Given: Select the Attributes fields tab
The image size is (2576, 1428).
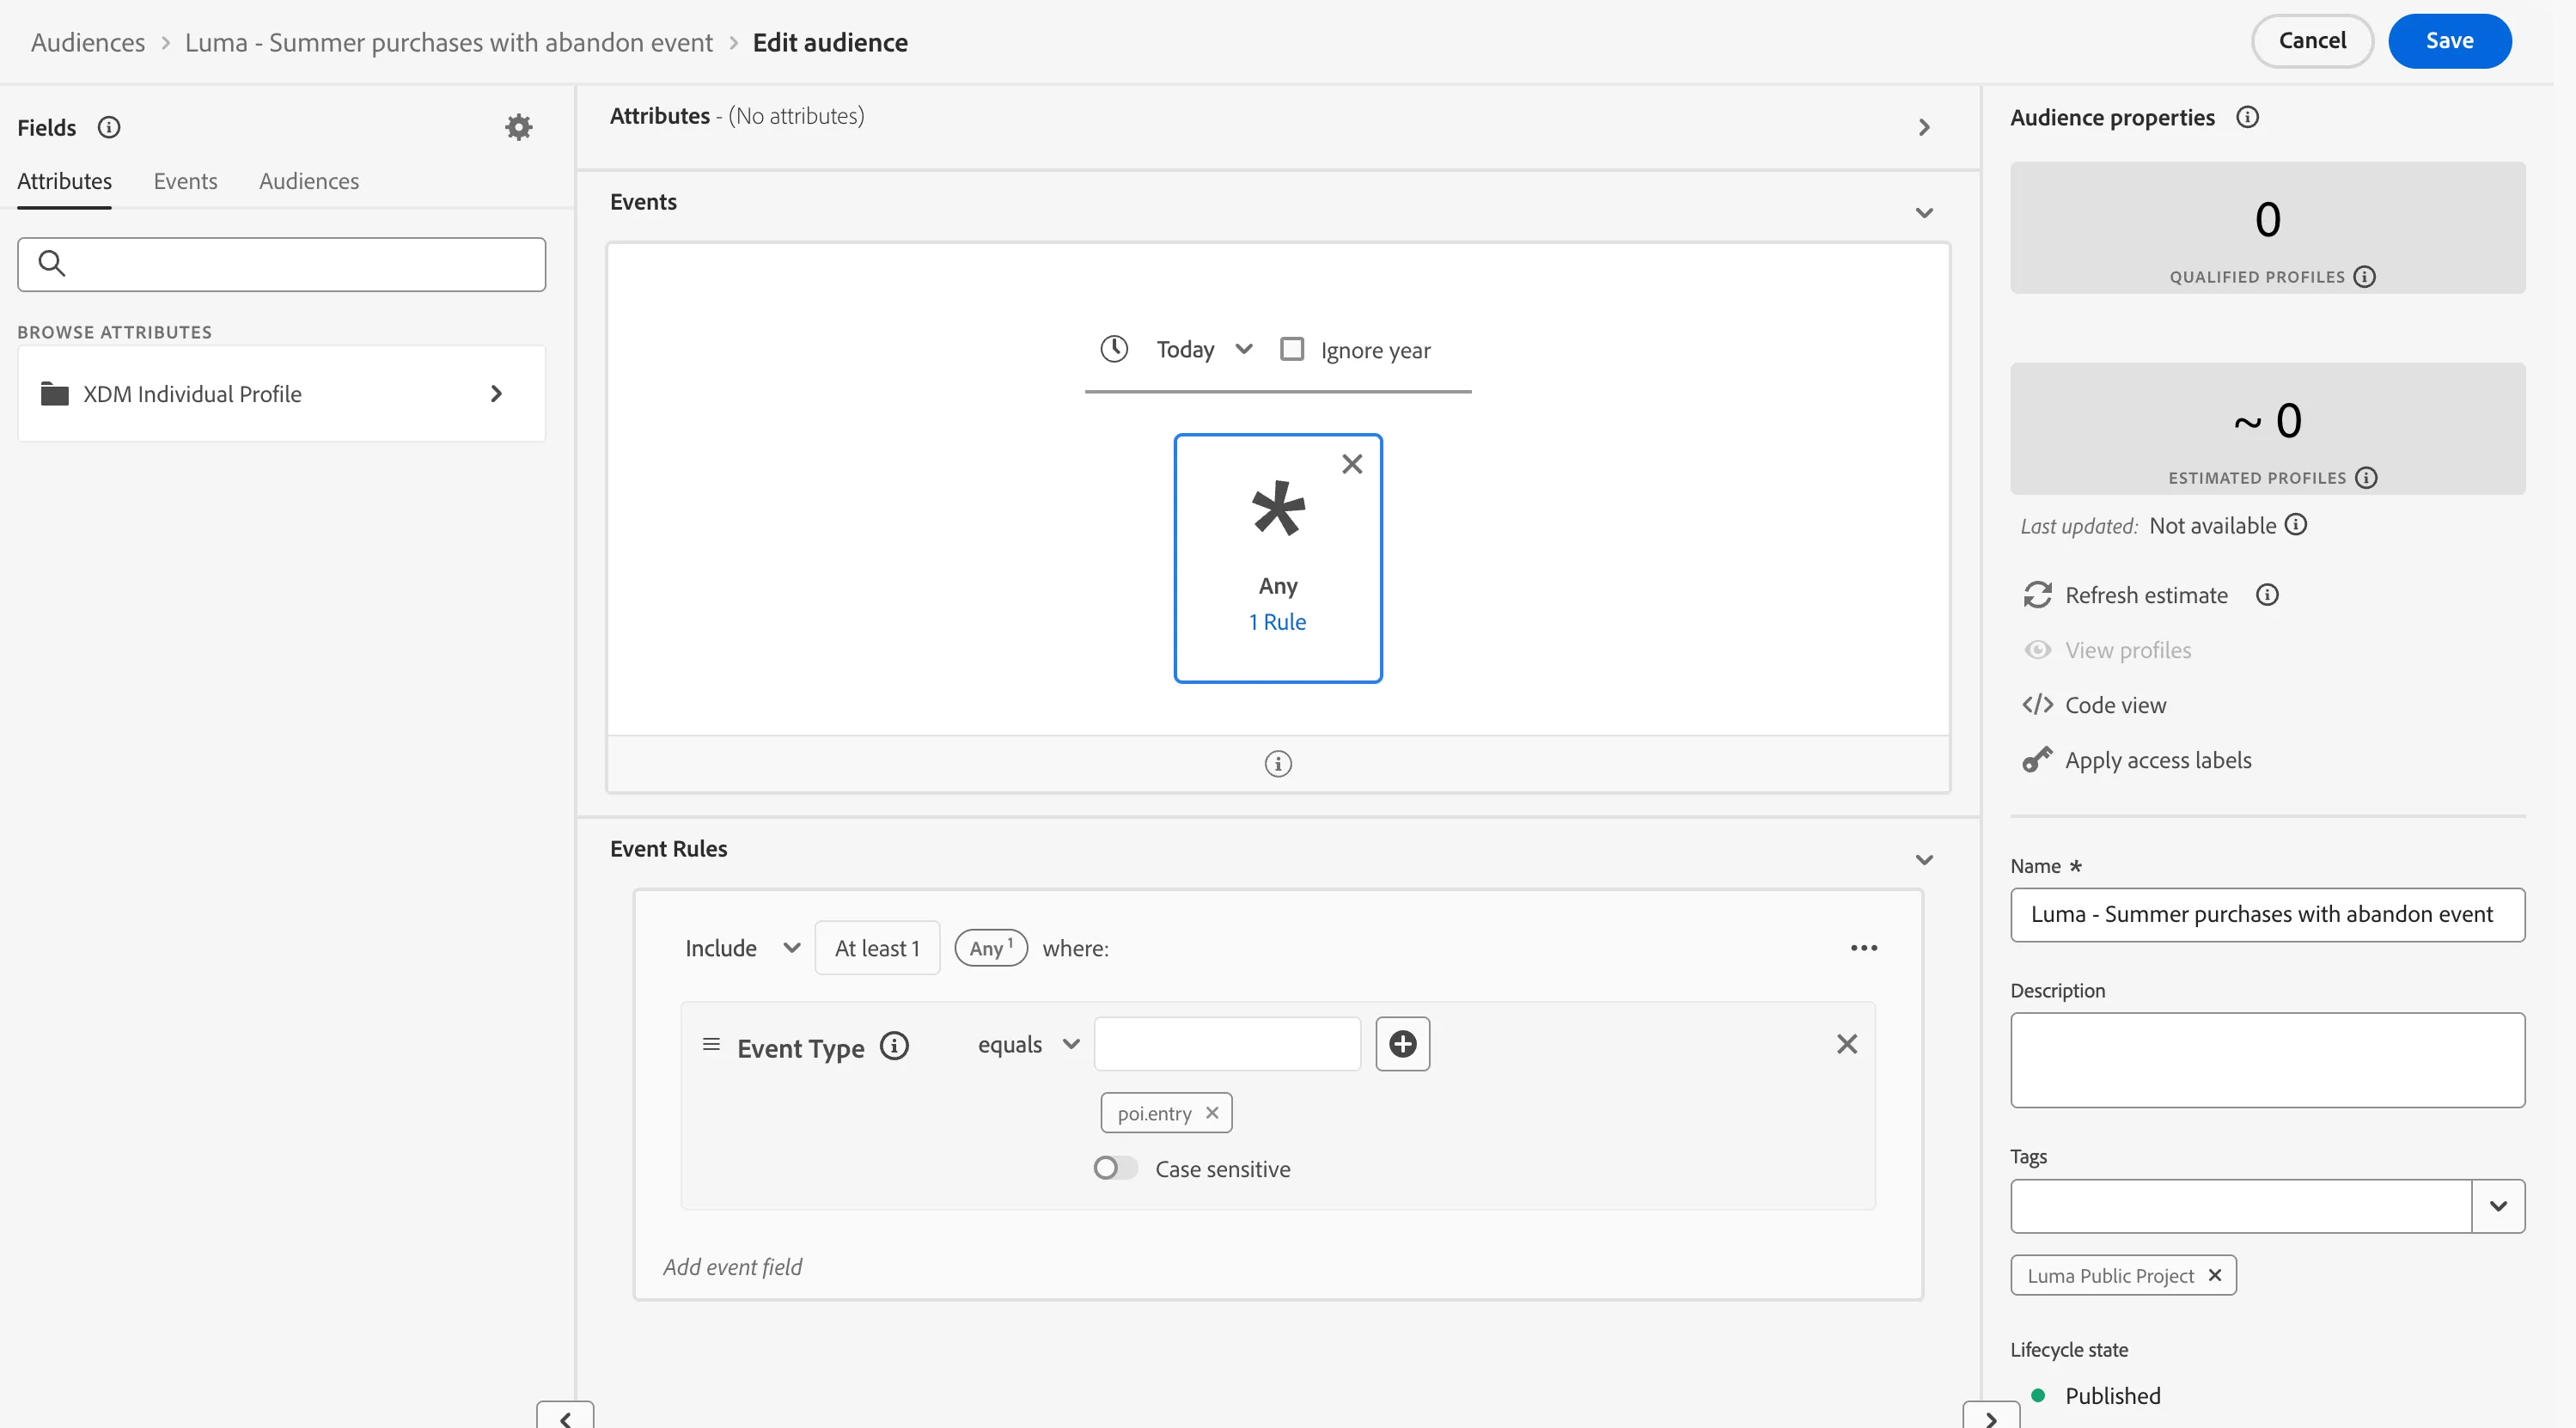Looking at the screenshot, I should tap(64, 181).
